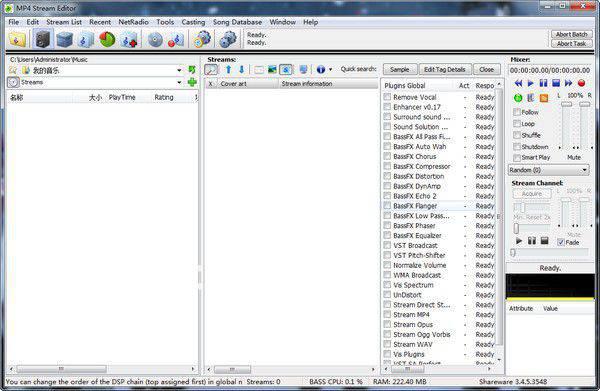Tick the BassFX Chorus checkbox

tap(387, 156)
